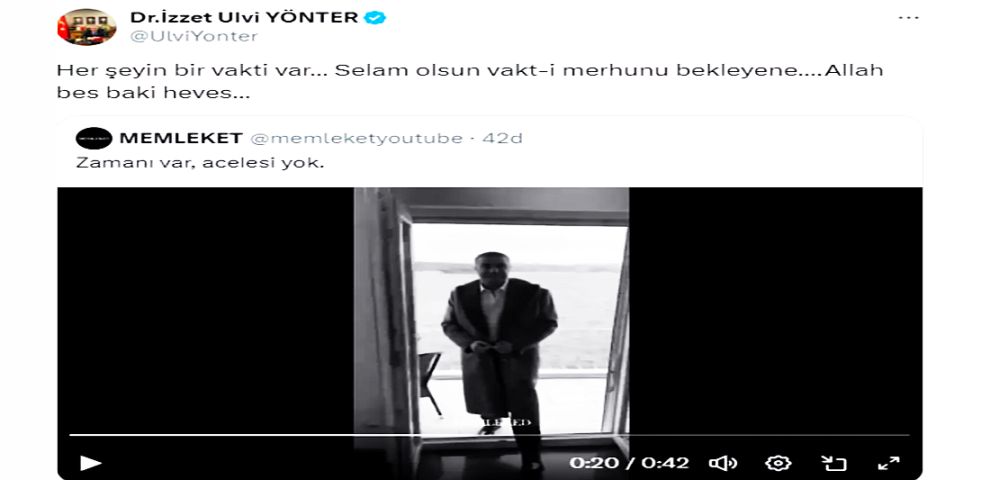The width and height of the screenshot is (990, 480).
Task: Open MEMLEKET channel avatar icon
Action: click(93, 138)
